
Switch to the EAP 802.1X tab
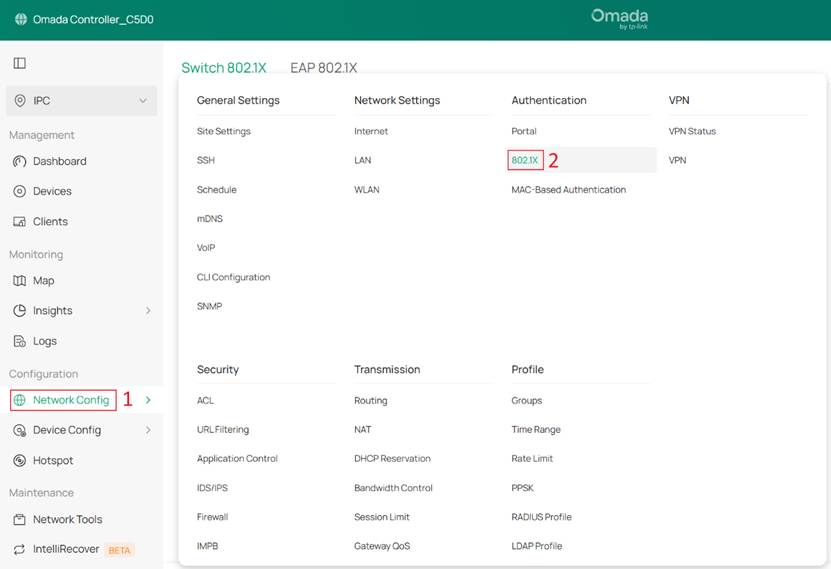[323, 68]
